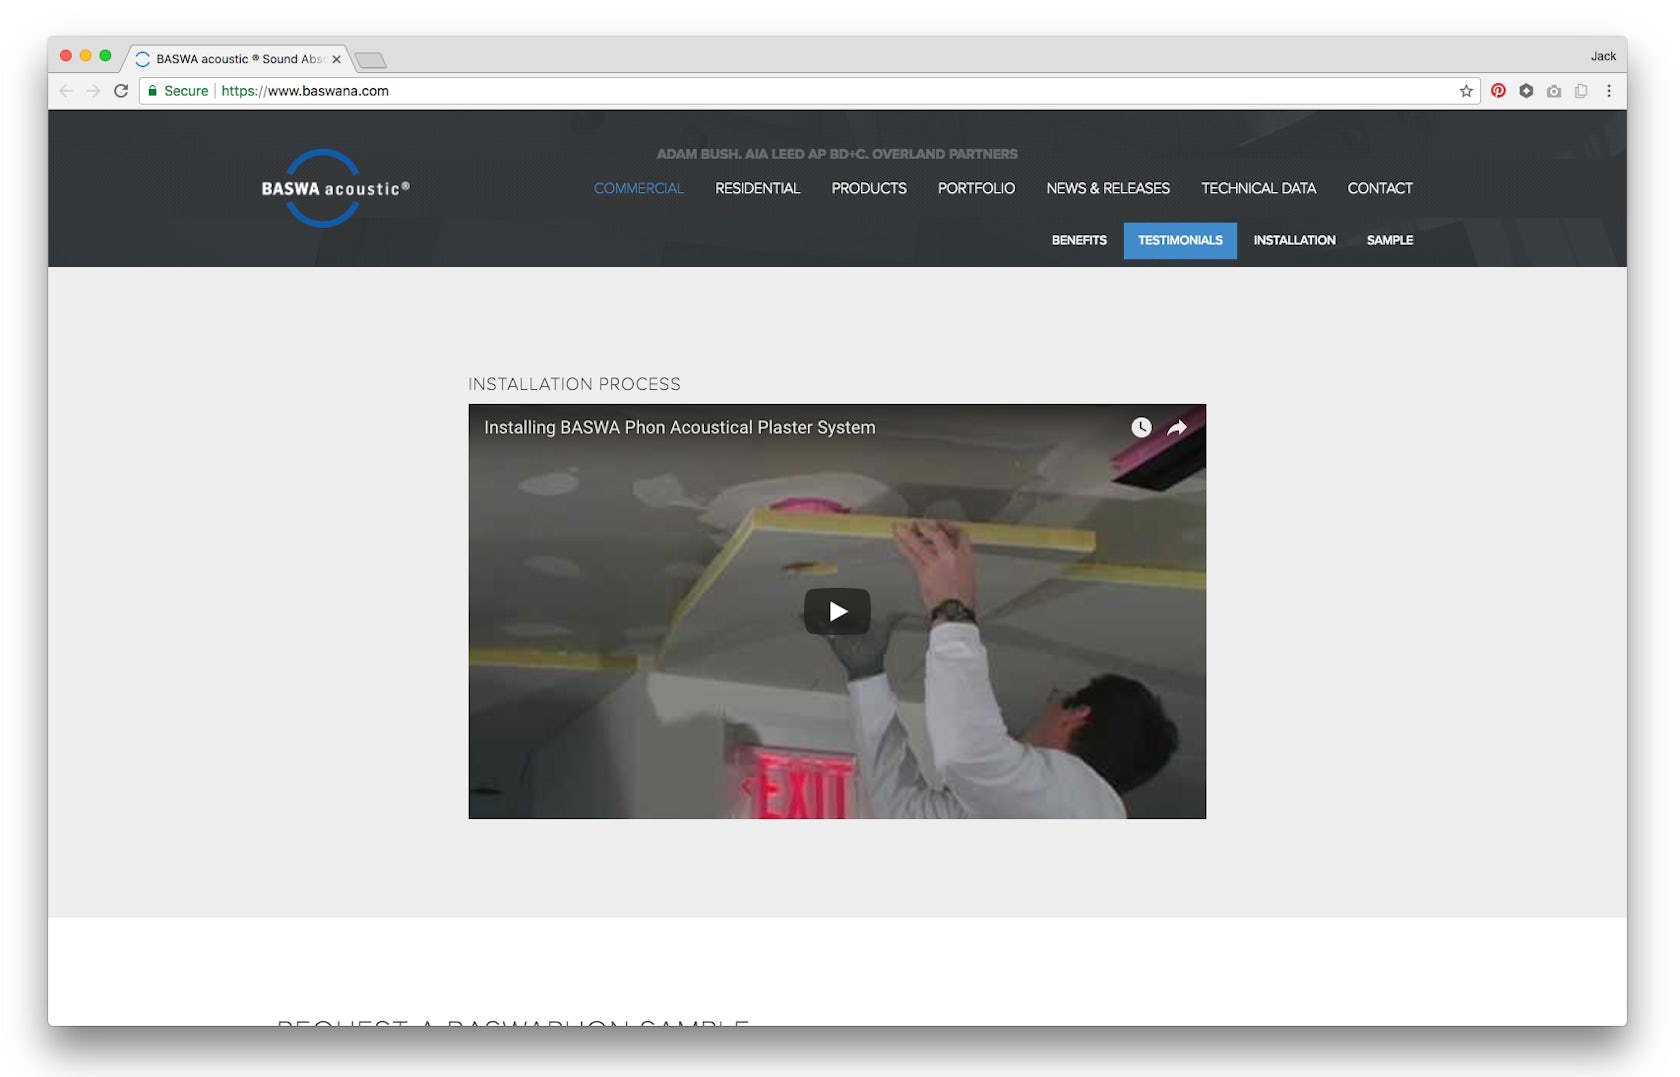Viewport: 1680px width, 1077px height.
Task: Open the Portfolio menu item
Action: [976, 188]
